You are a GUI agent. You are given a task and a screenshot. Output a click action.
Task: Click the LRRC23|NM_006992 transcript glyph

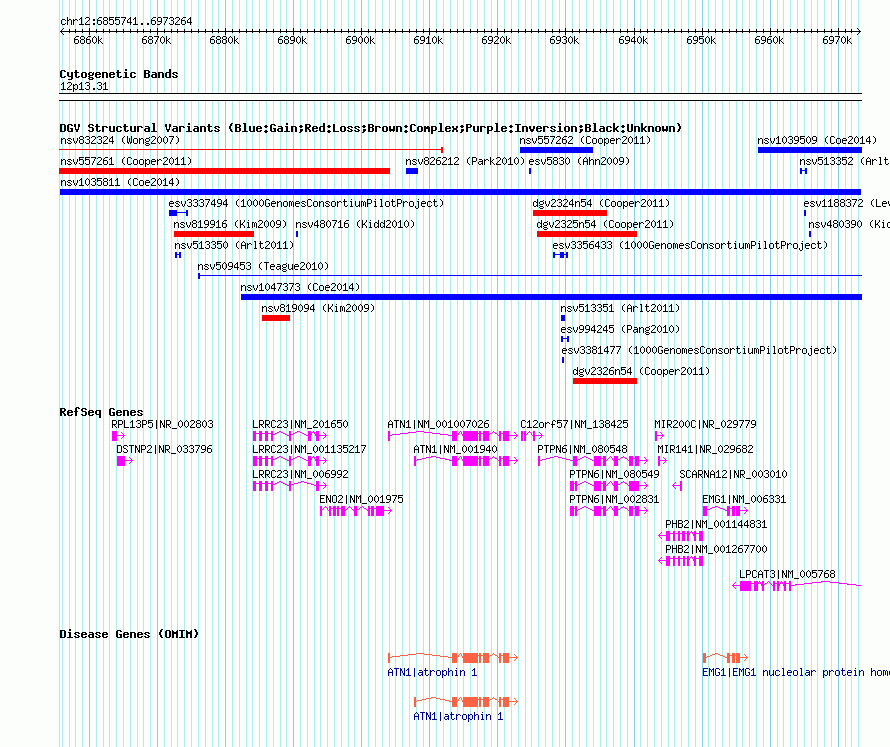click(289, 486)
